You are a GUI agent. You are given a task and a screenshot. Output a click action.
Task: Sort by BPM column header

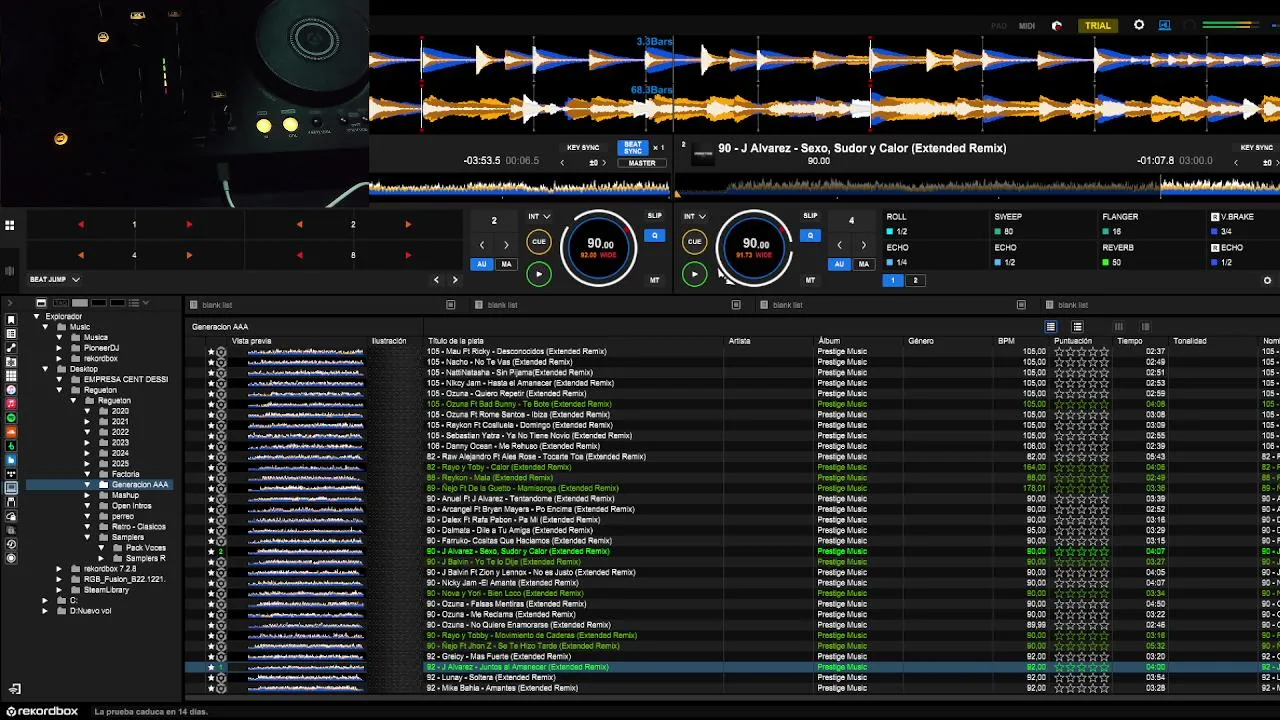pos(1006,341)
